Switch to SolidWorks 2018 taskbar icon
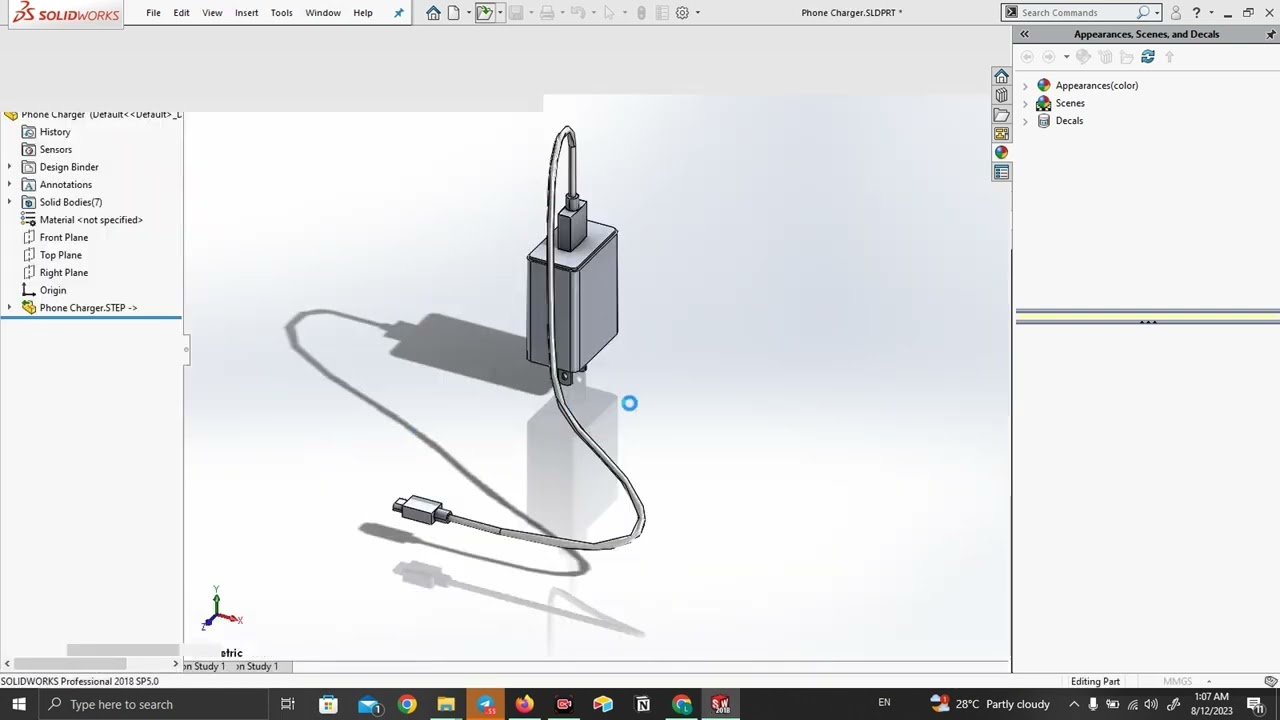Viewport: 1280px width, 720px height. pyautogui.click(x=720, y=704)
